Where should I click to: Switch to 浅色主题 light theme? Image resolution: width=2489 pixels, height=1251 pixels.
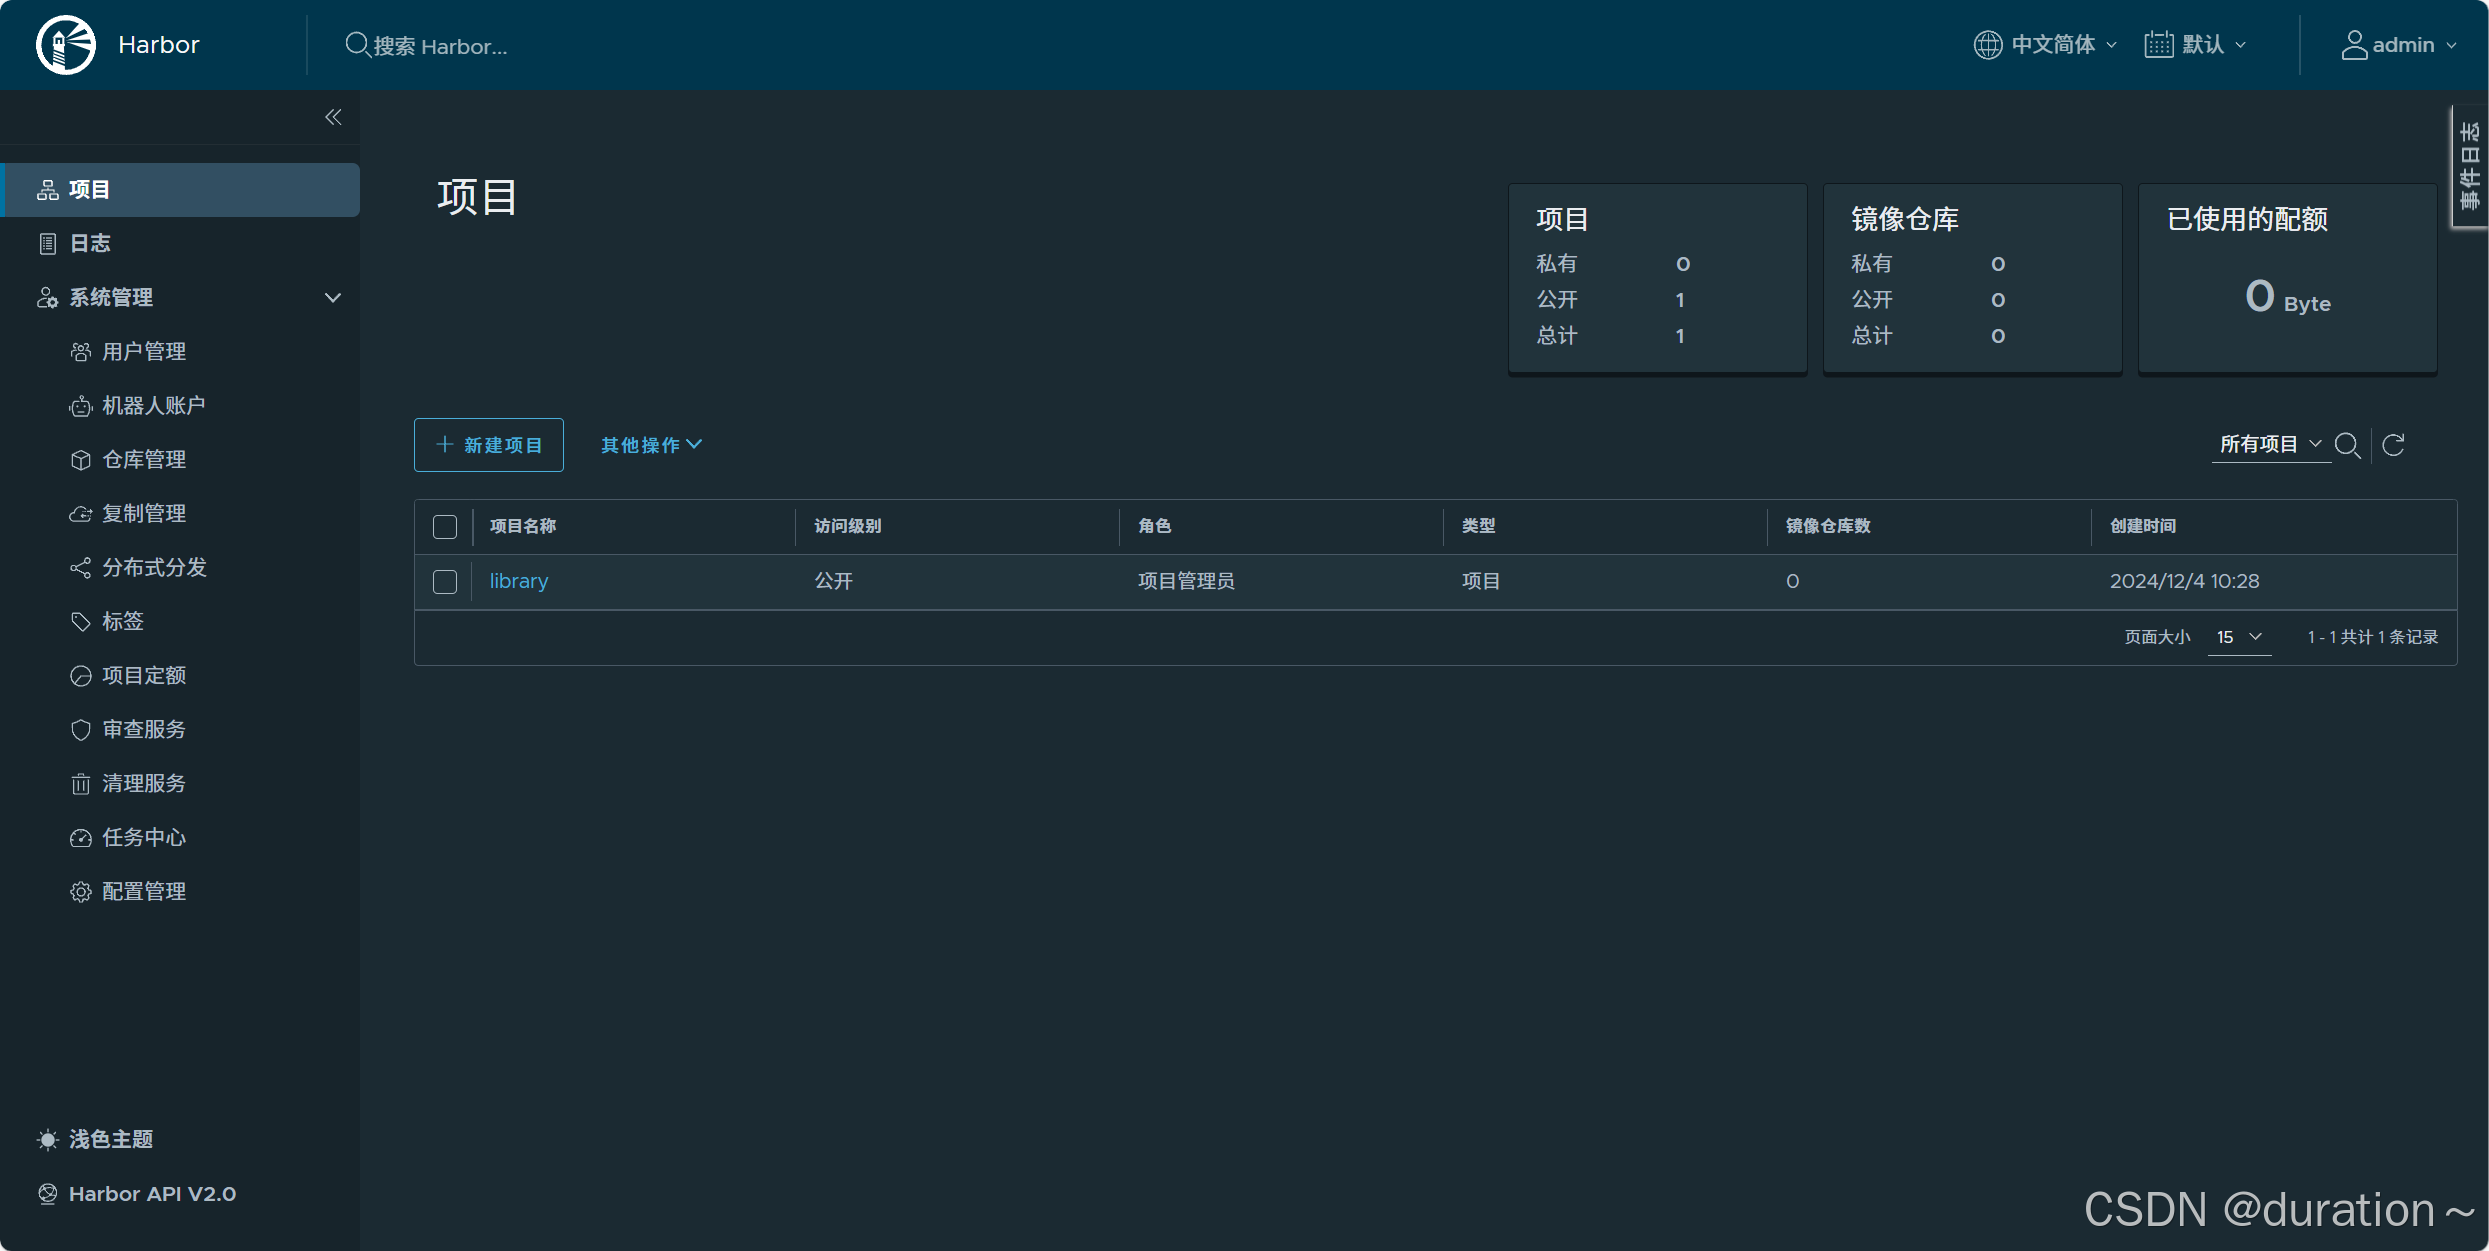click(110, 1140)
